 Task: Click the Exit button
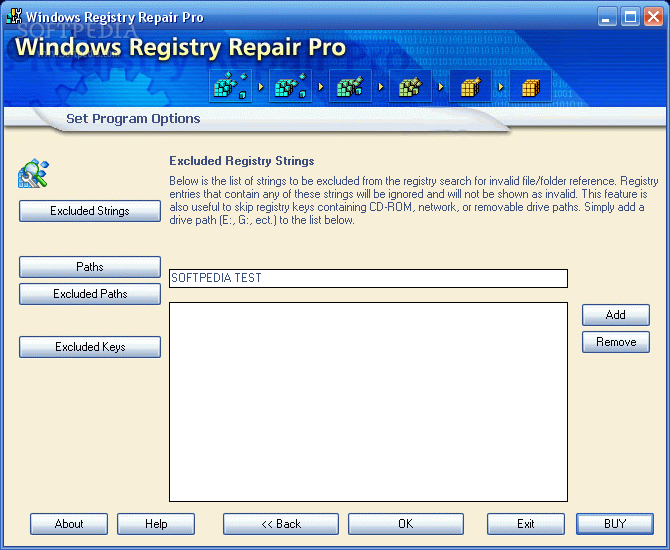point(526,524)
